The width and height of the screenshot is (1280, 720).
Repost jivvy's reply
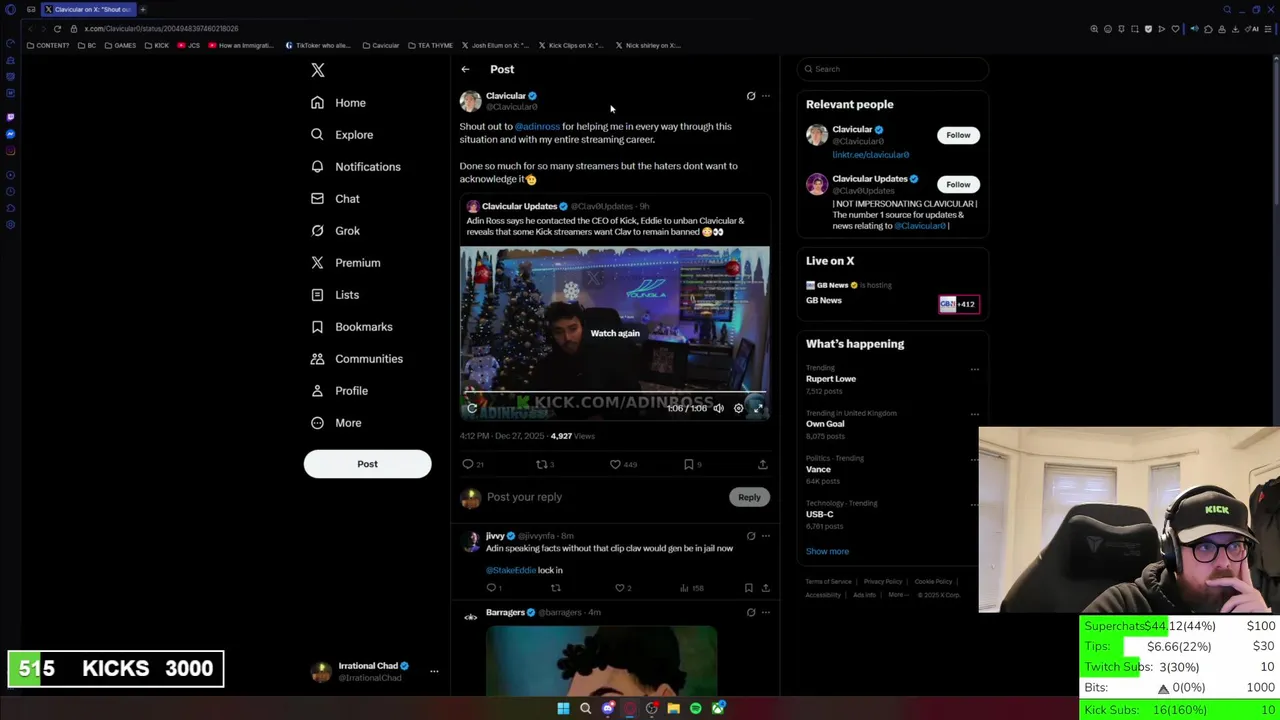(555, 588)
